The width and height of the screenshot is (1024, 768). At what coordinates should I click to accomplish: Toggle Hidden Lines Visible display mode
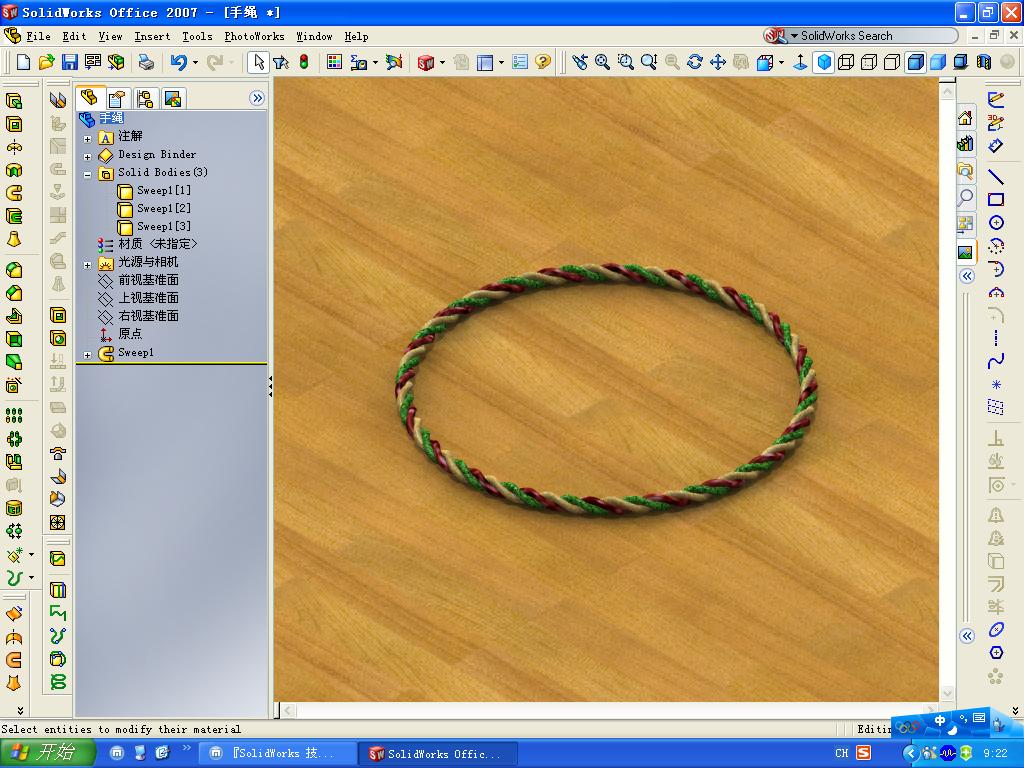[x=869, y=62]
